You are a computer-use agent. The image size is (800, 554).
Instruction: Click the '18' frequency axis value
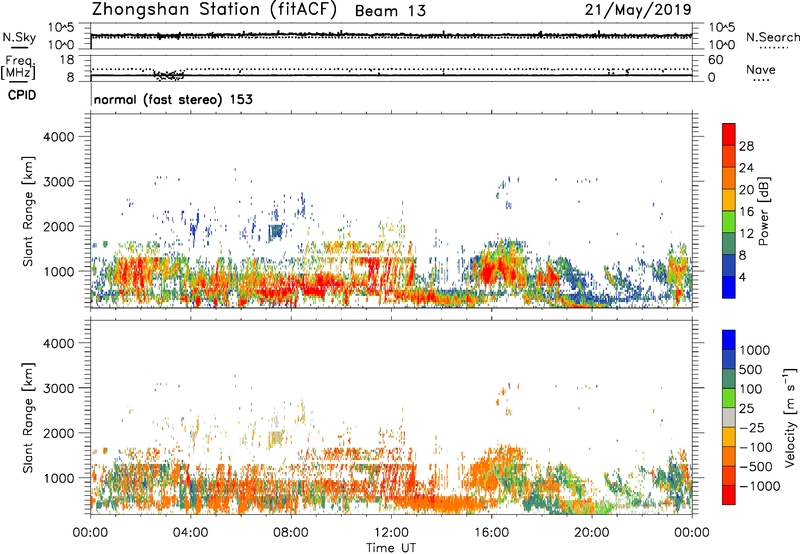[67, 60]
